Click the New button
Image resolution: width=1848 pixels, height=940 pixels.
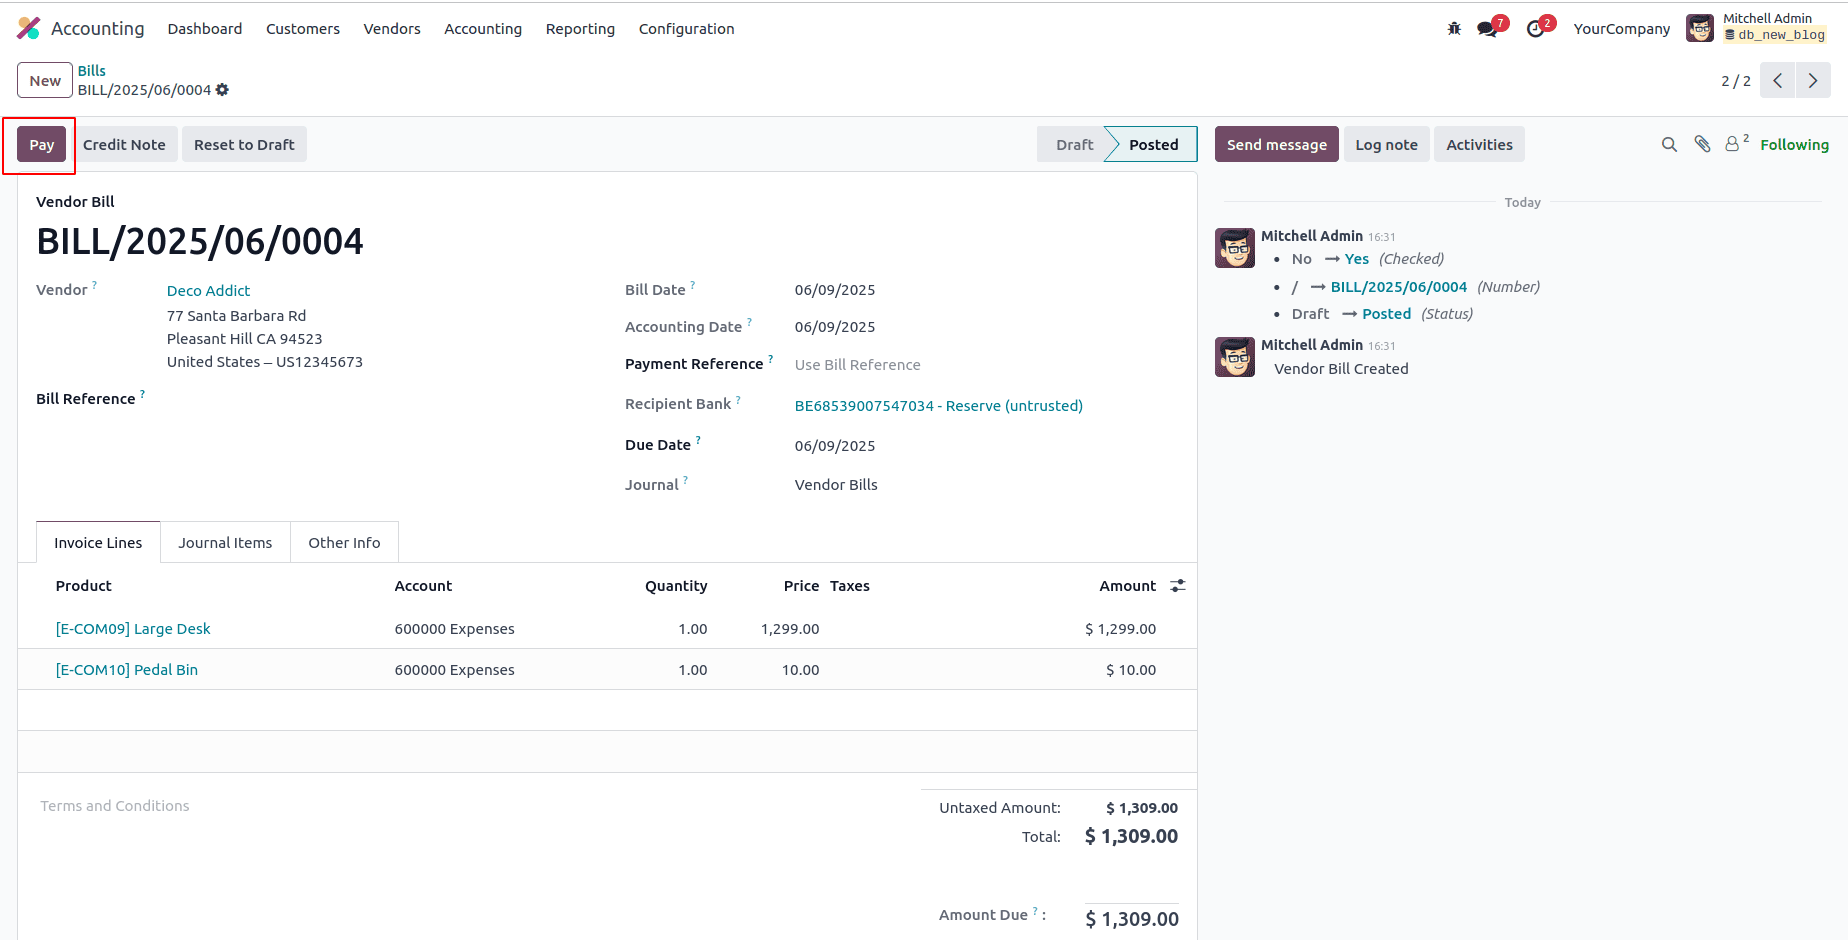[45, 80]
